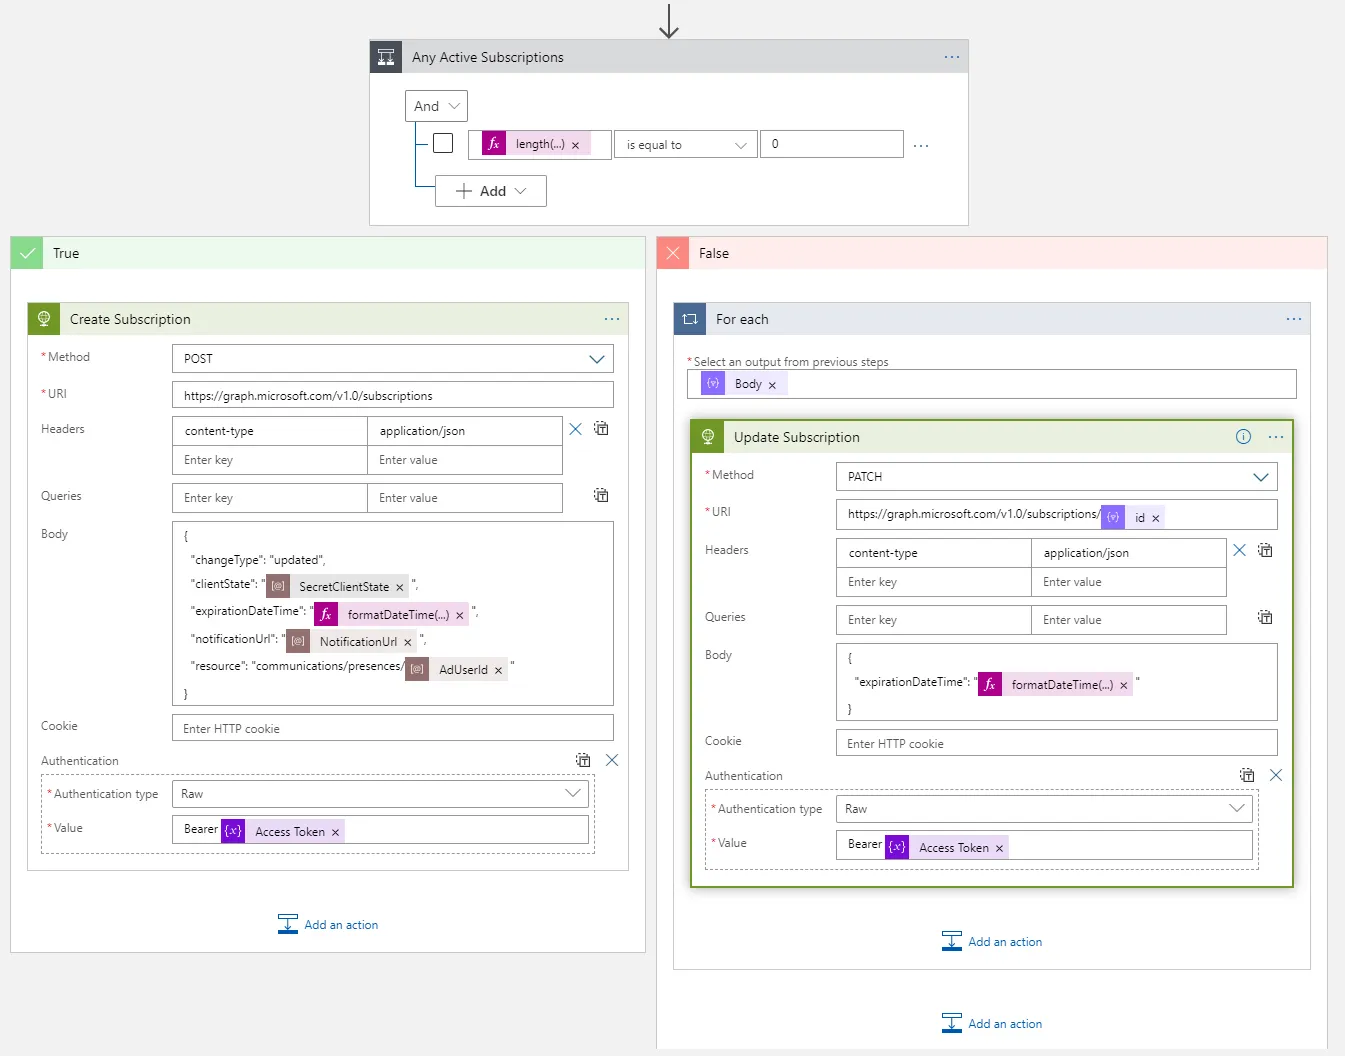Screen dimensions: 1345x1056
Task: Open the condition row ellipsis menu
Action: pyautogui.click(x=921, y=146)
